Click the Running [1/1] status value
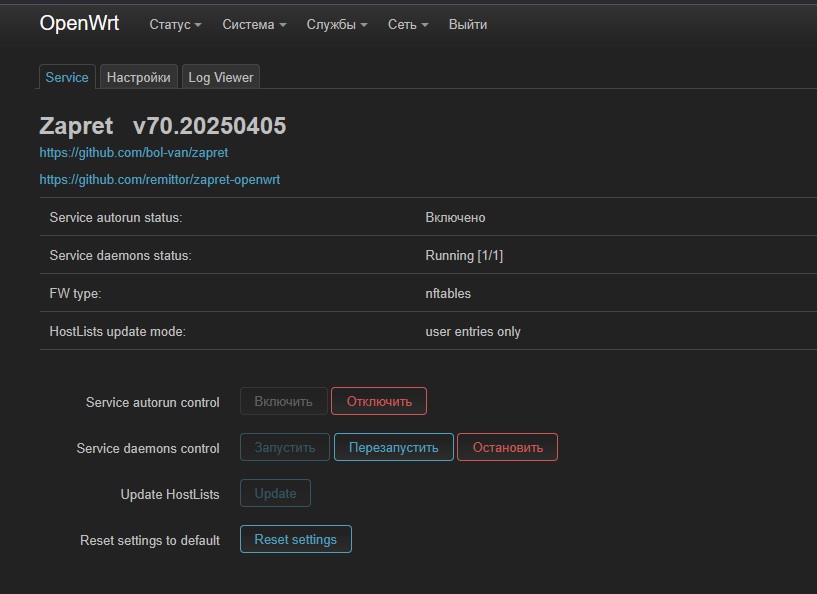This screenshot has width=817, height=594. (x=464, y=255)
